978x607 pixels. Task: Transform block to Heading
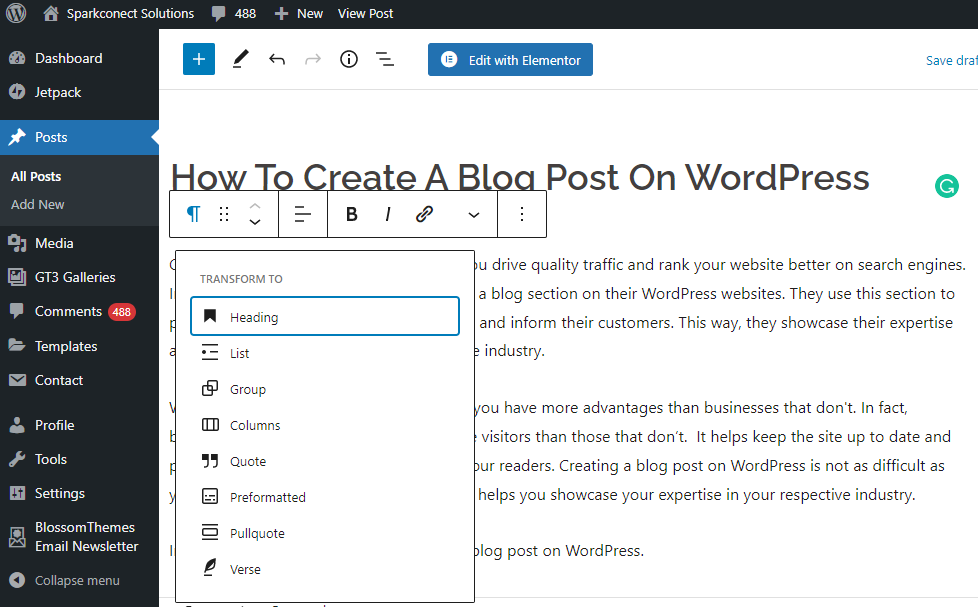(325, 316)
